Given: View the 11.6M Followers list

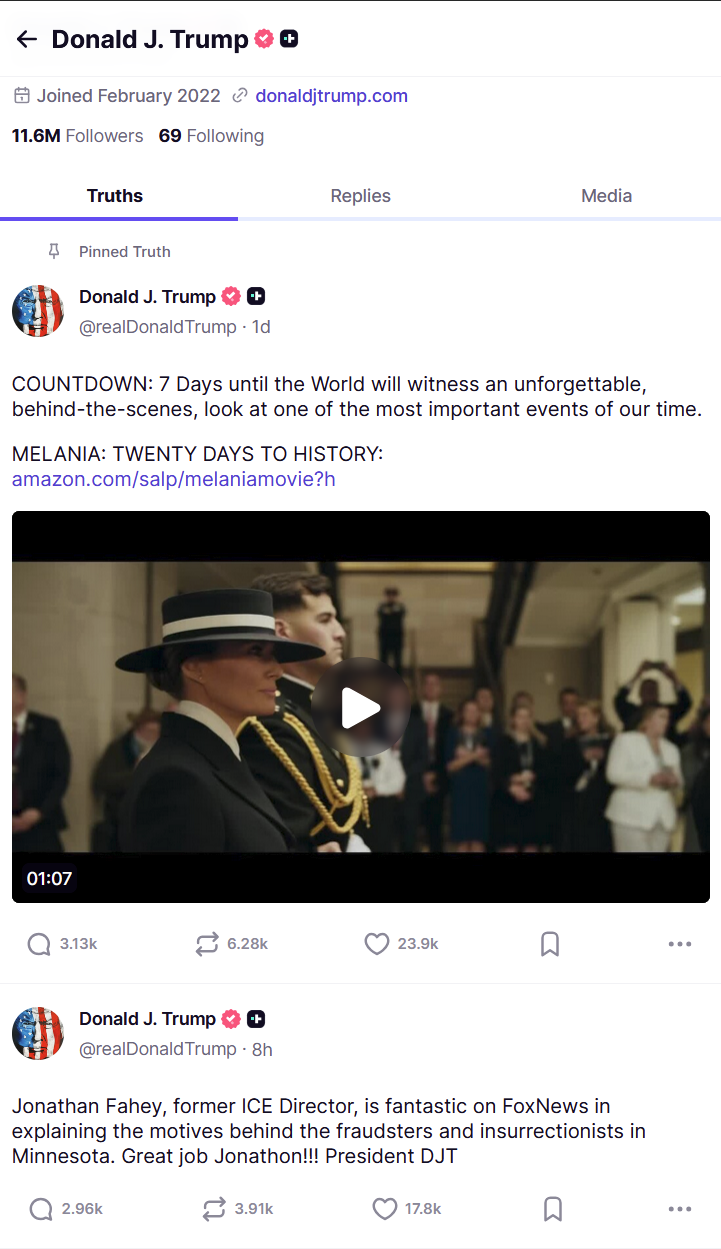Looking at the screenshot, I should pos(77,136).
